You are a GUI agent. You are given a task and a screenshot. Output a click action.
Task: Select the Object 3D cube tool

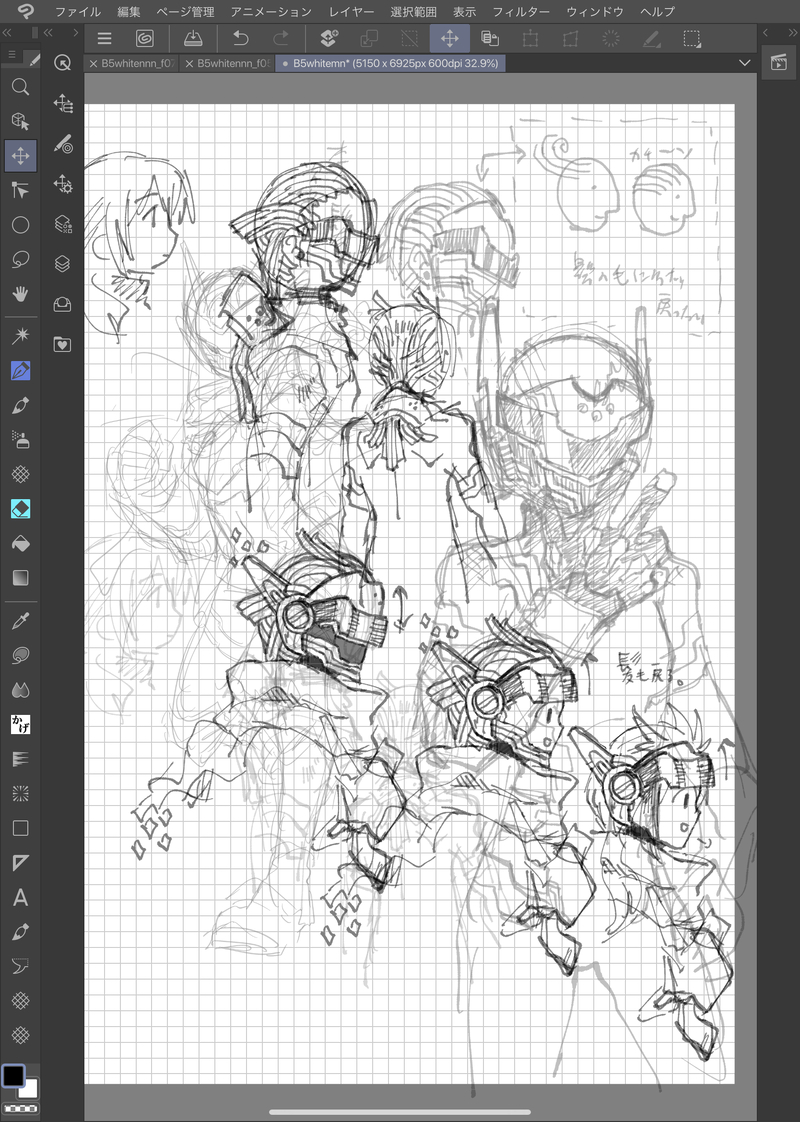pyautogui.click(x=21, y=121)
